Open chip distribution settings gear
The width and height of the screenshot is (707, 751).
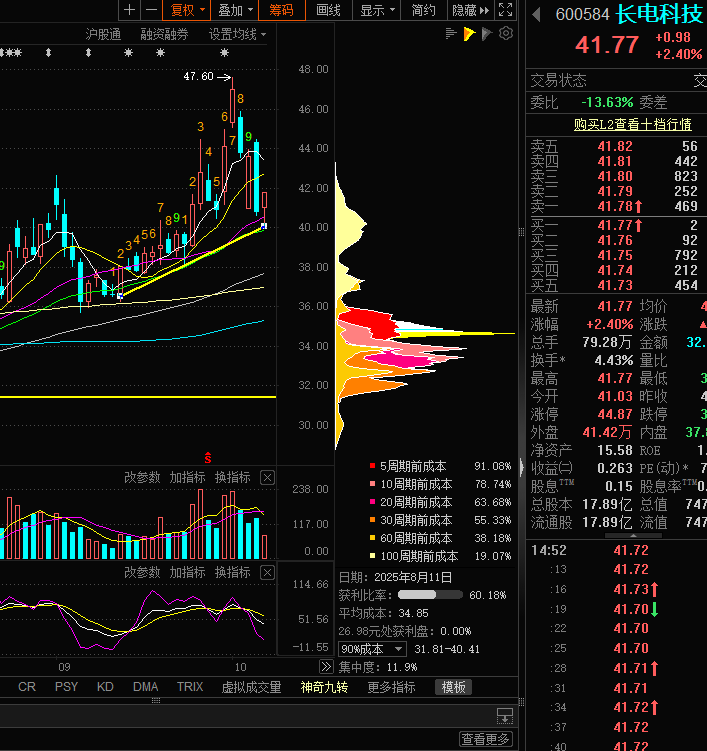click(506, 34)
